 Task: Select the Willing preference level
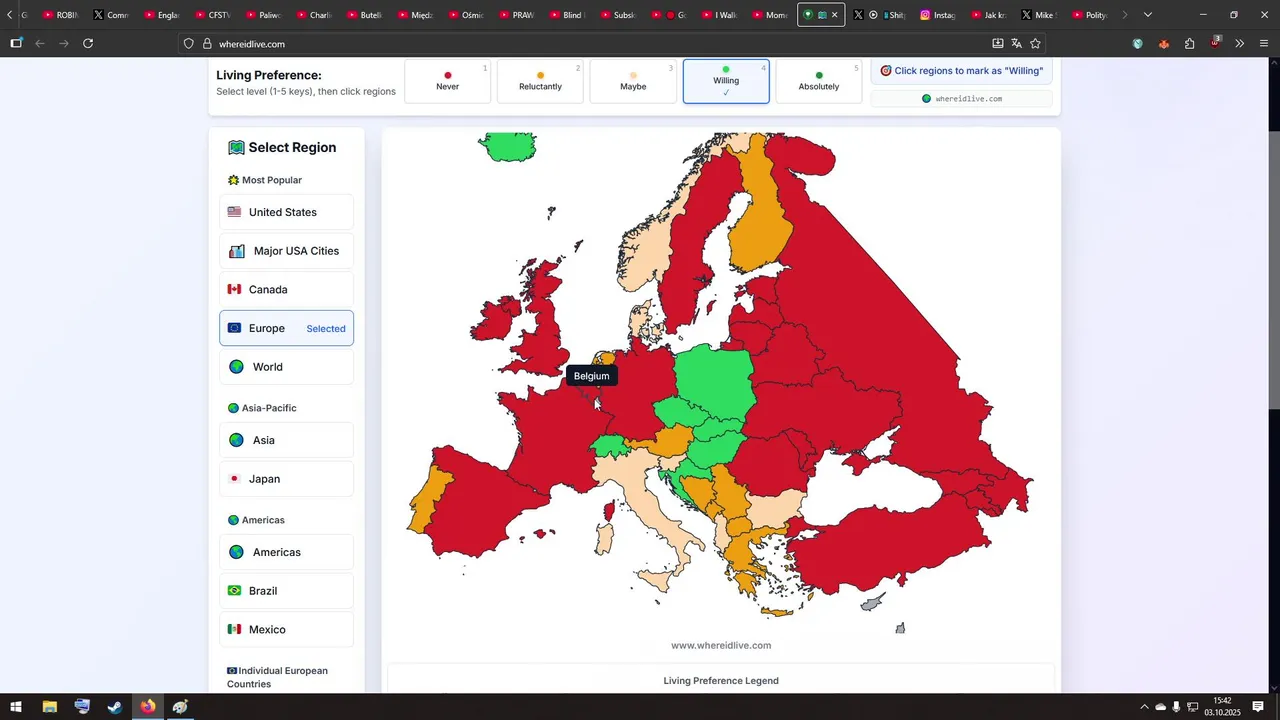click(726, 81)
